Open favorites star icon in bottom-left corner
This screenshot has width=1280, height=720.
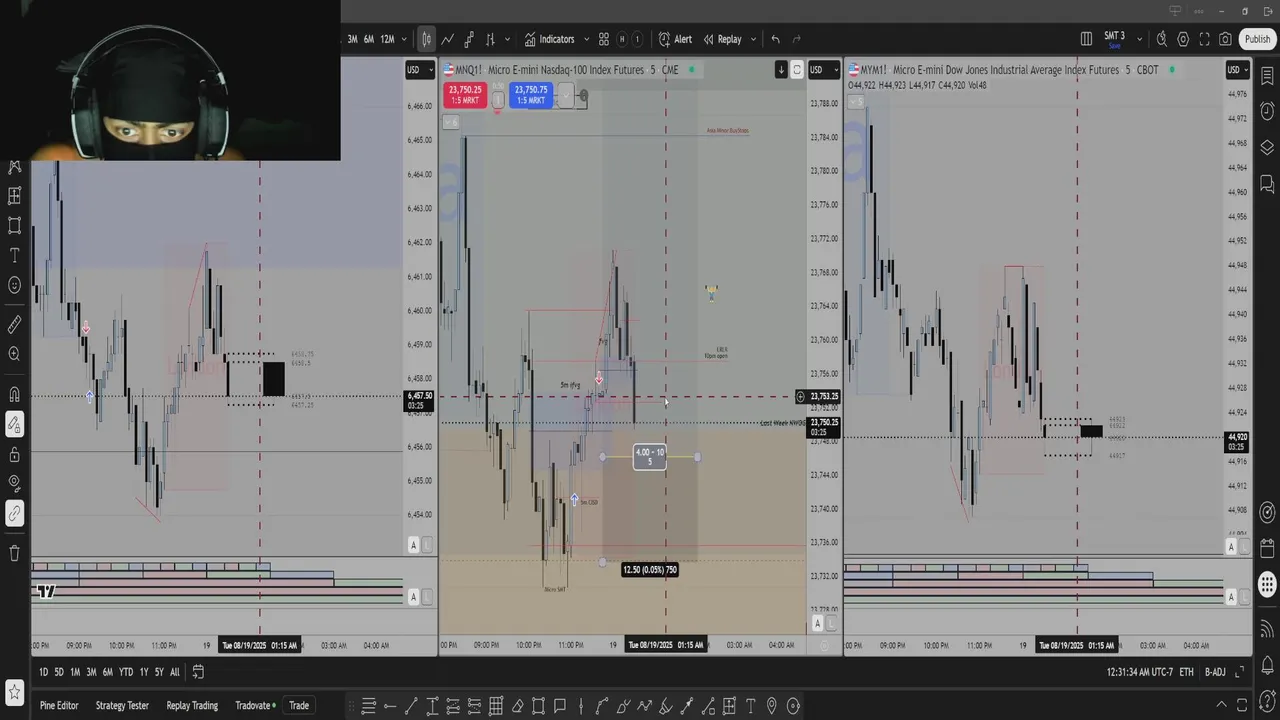click(14, 691)
